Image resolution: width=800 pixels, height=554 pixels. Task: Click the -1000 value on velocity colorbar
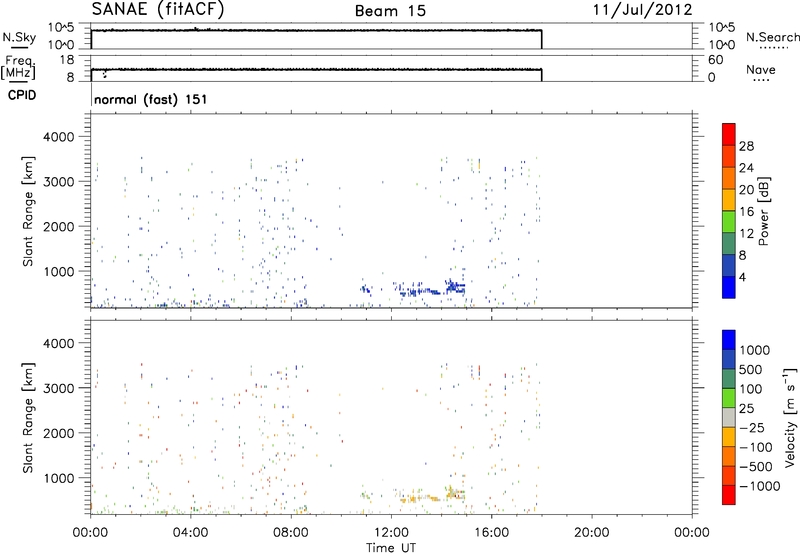point(759,486)
